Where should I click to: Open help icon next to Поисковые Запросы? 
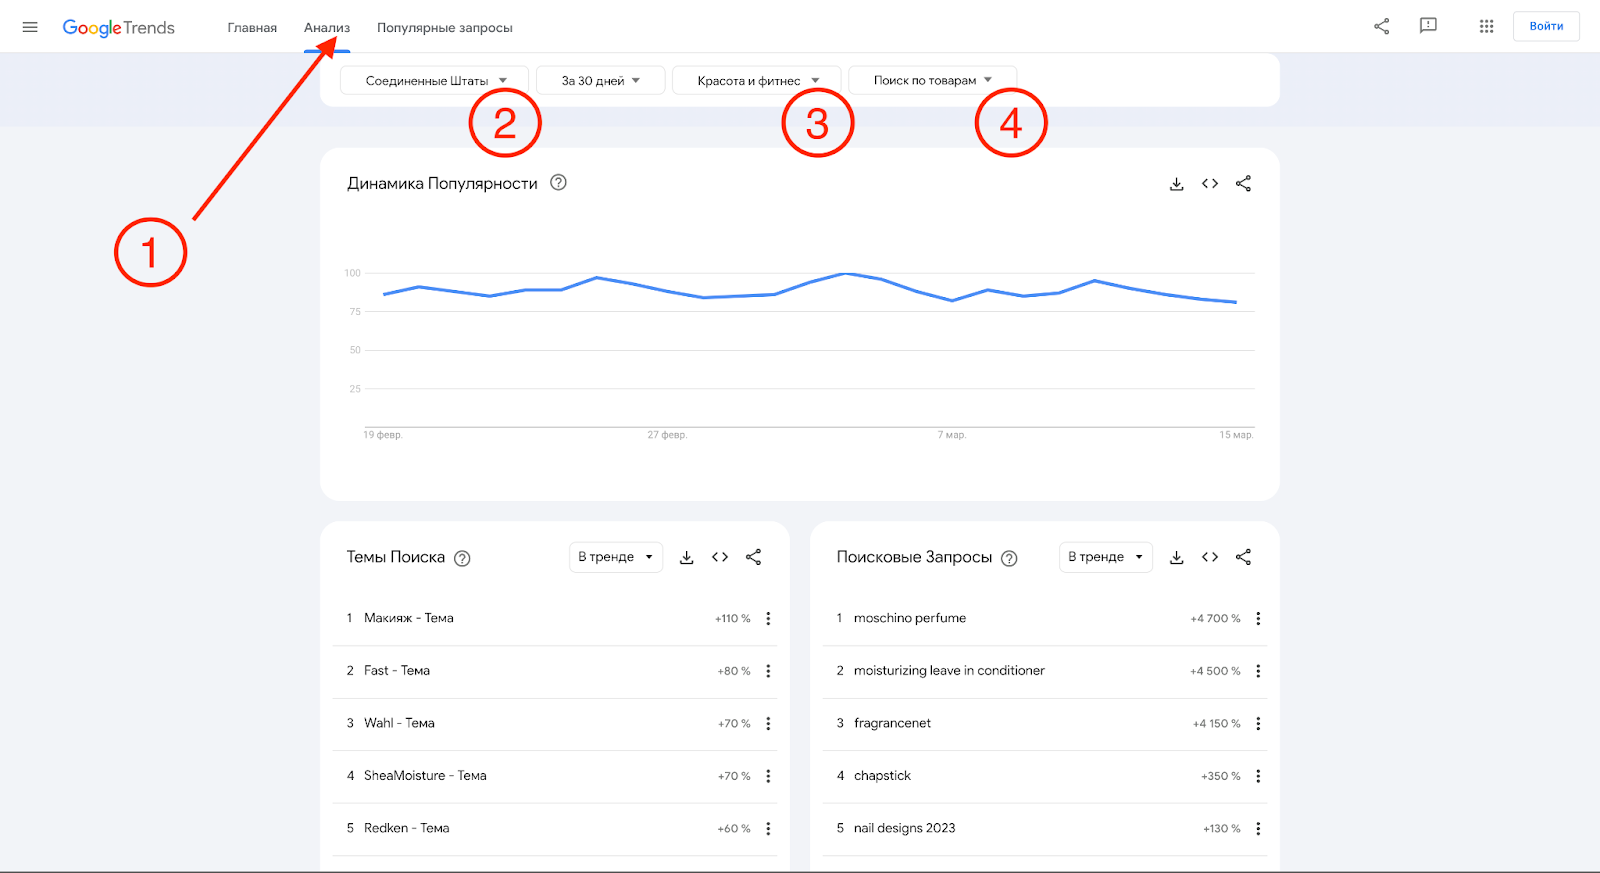(x=1010, y=558)
